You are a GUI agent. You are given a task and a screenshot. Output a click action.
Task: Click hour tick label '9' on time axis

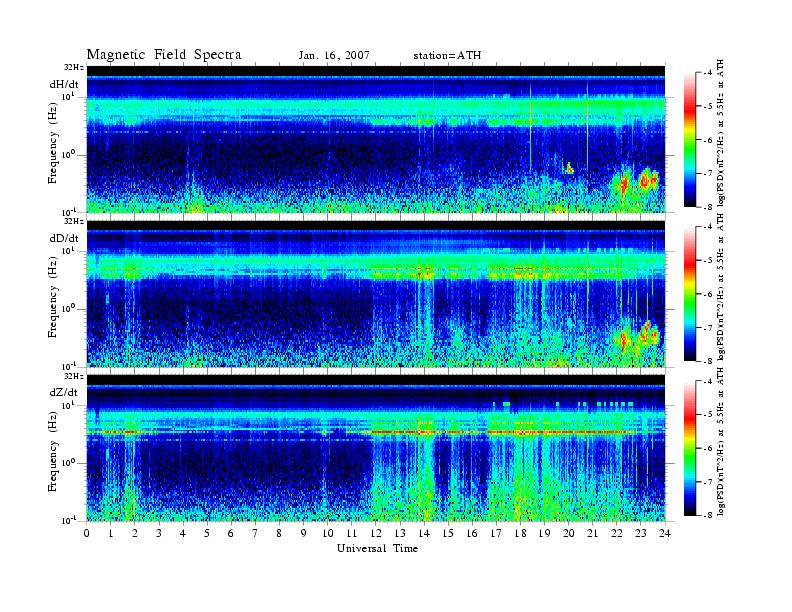304,533
